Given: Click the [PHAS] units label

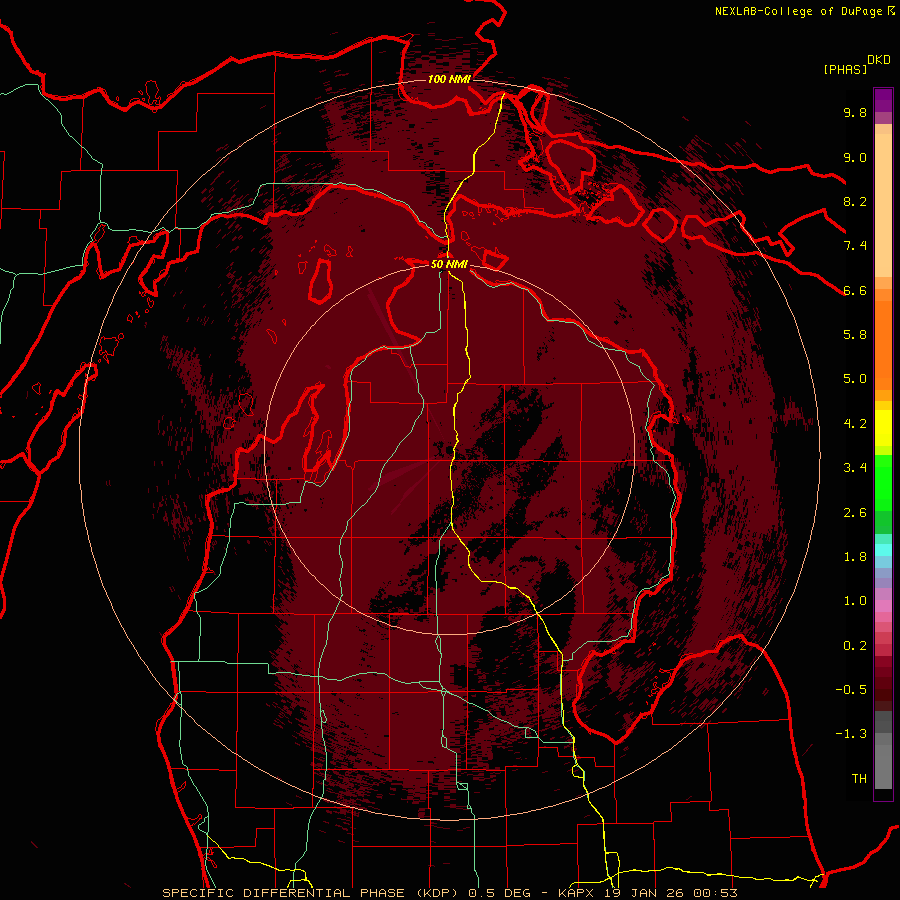Looking at the screenshot, I should 845,69.
